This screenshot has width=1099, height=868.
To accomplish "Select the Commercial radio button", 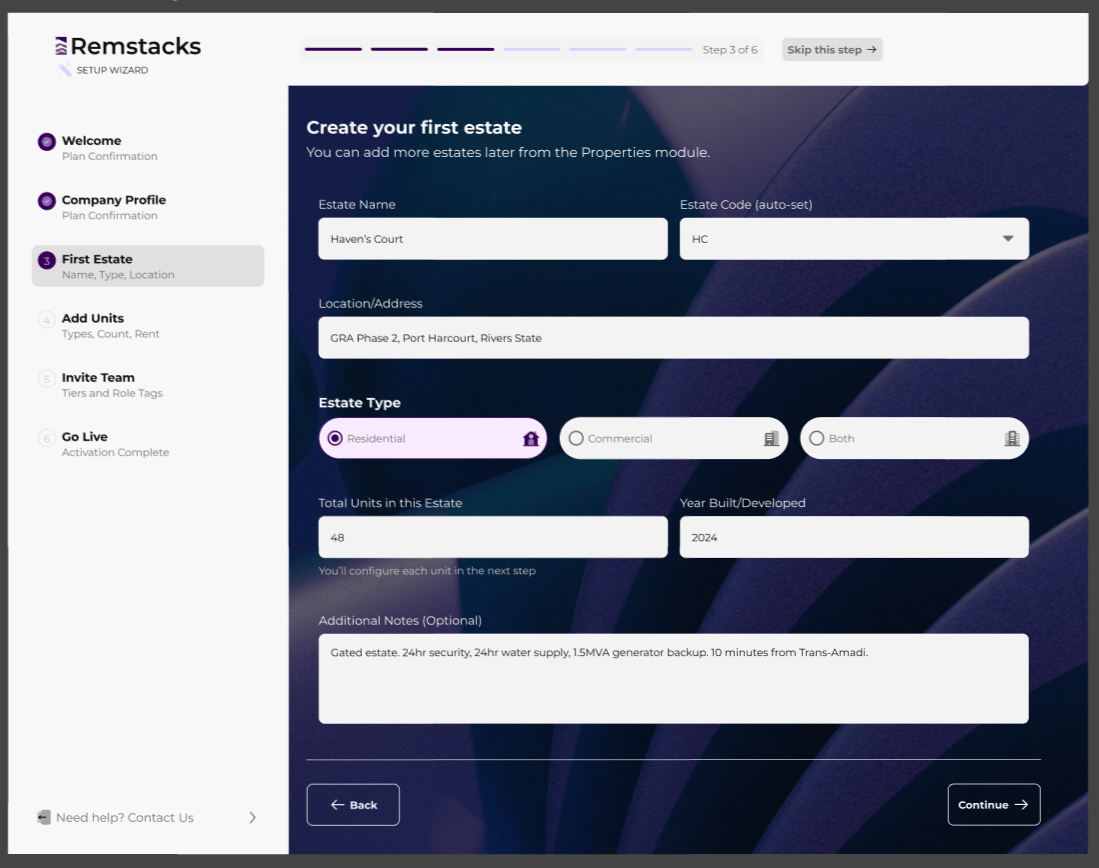I will point(576,438).
